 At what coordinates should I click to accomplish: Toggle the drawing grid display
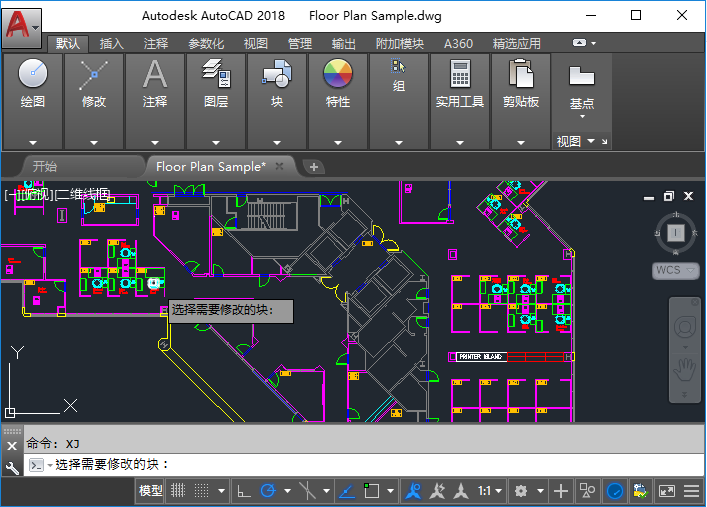[178, 490]
